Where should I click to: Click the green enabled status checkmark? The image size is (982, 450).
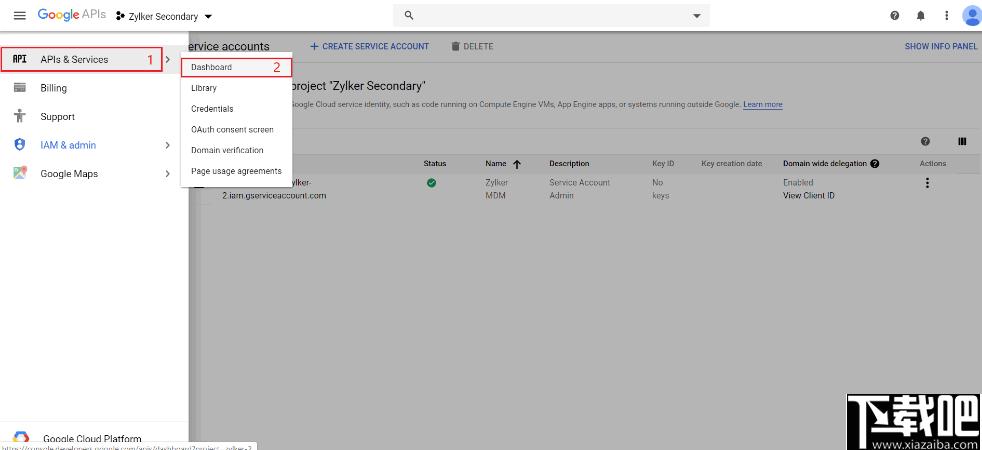pos(432,183)
